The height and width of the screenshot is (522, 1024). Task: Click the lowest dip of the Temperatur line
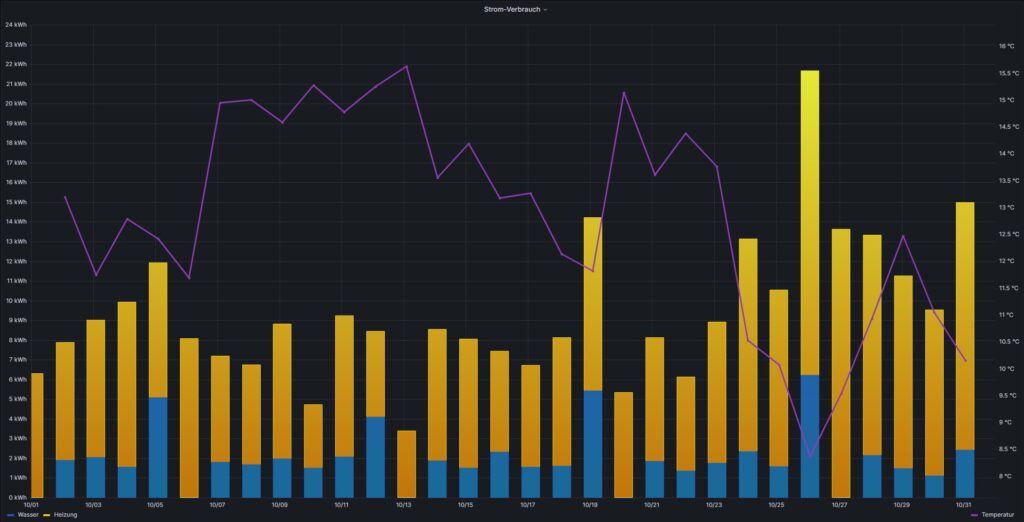coord(810,457)
